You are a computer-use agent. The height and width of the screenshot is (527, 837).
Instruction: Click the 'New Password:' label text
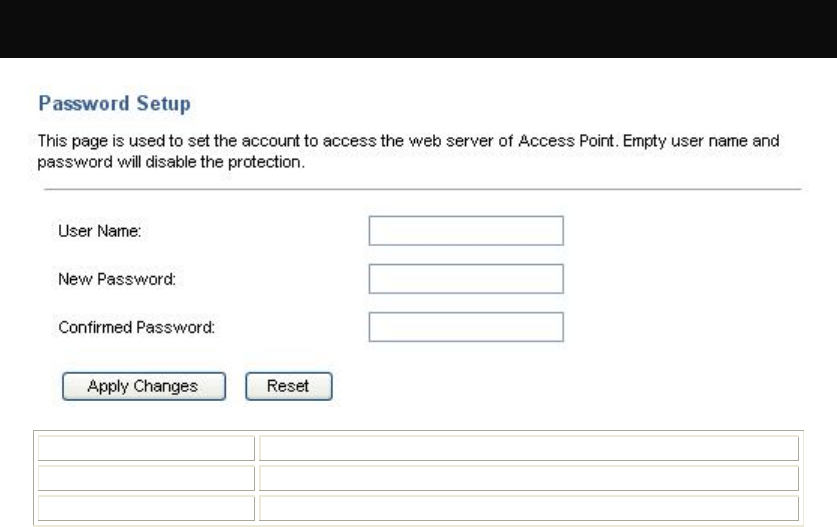[x=117, y=279]
